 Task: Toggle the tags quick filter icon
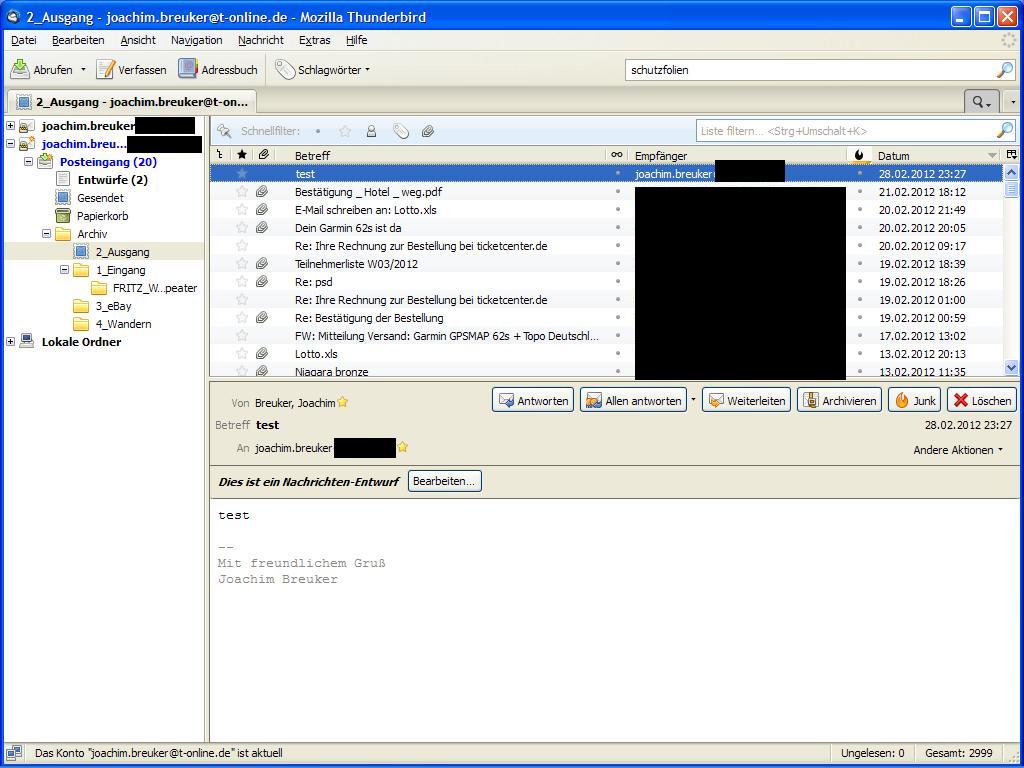click(x=400, y=131)
